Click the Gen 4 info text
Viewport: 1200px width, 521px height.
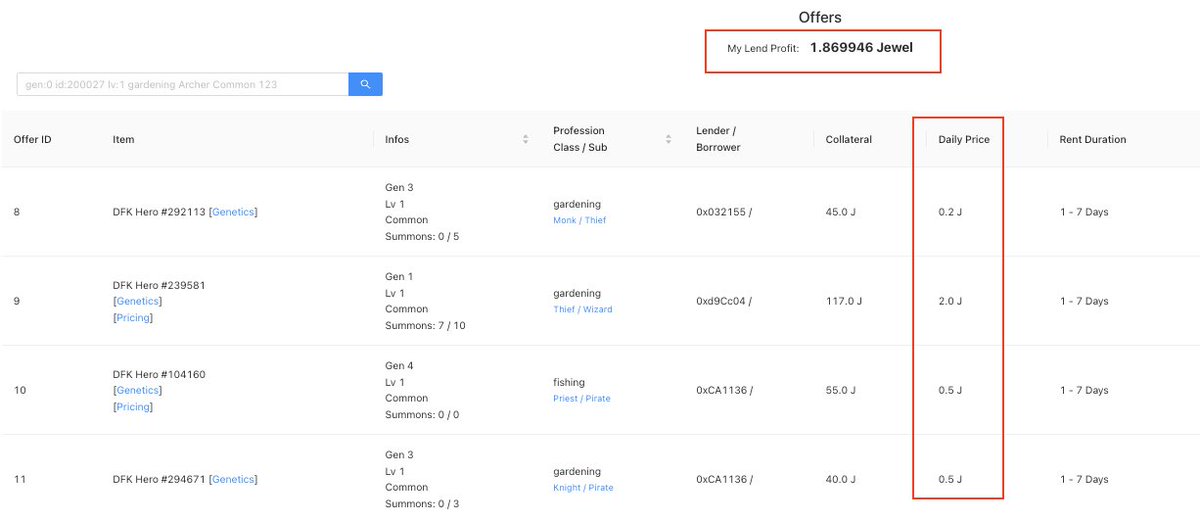(x=399, y=366)
